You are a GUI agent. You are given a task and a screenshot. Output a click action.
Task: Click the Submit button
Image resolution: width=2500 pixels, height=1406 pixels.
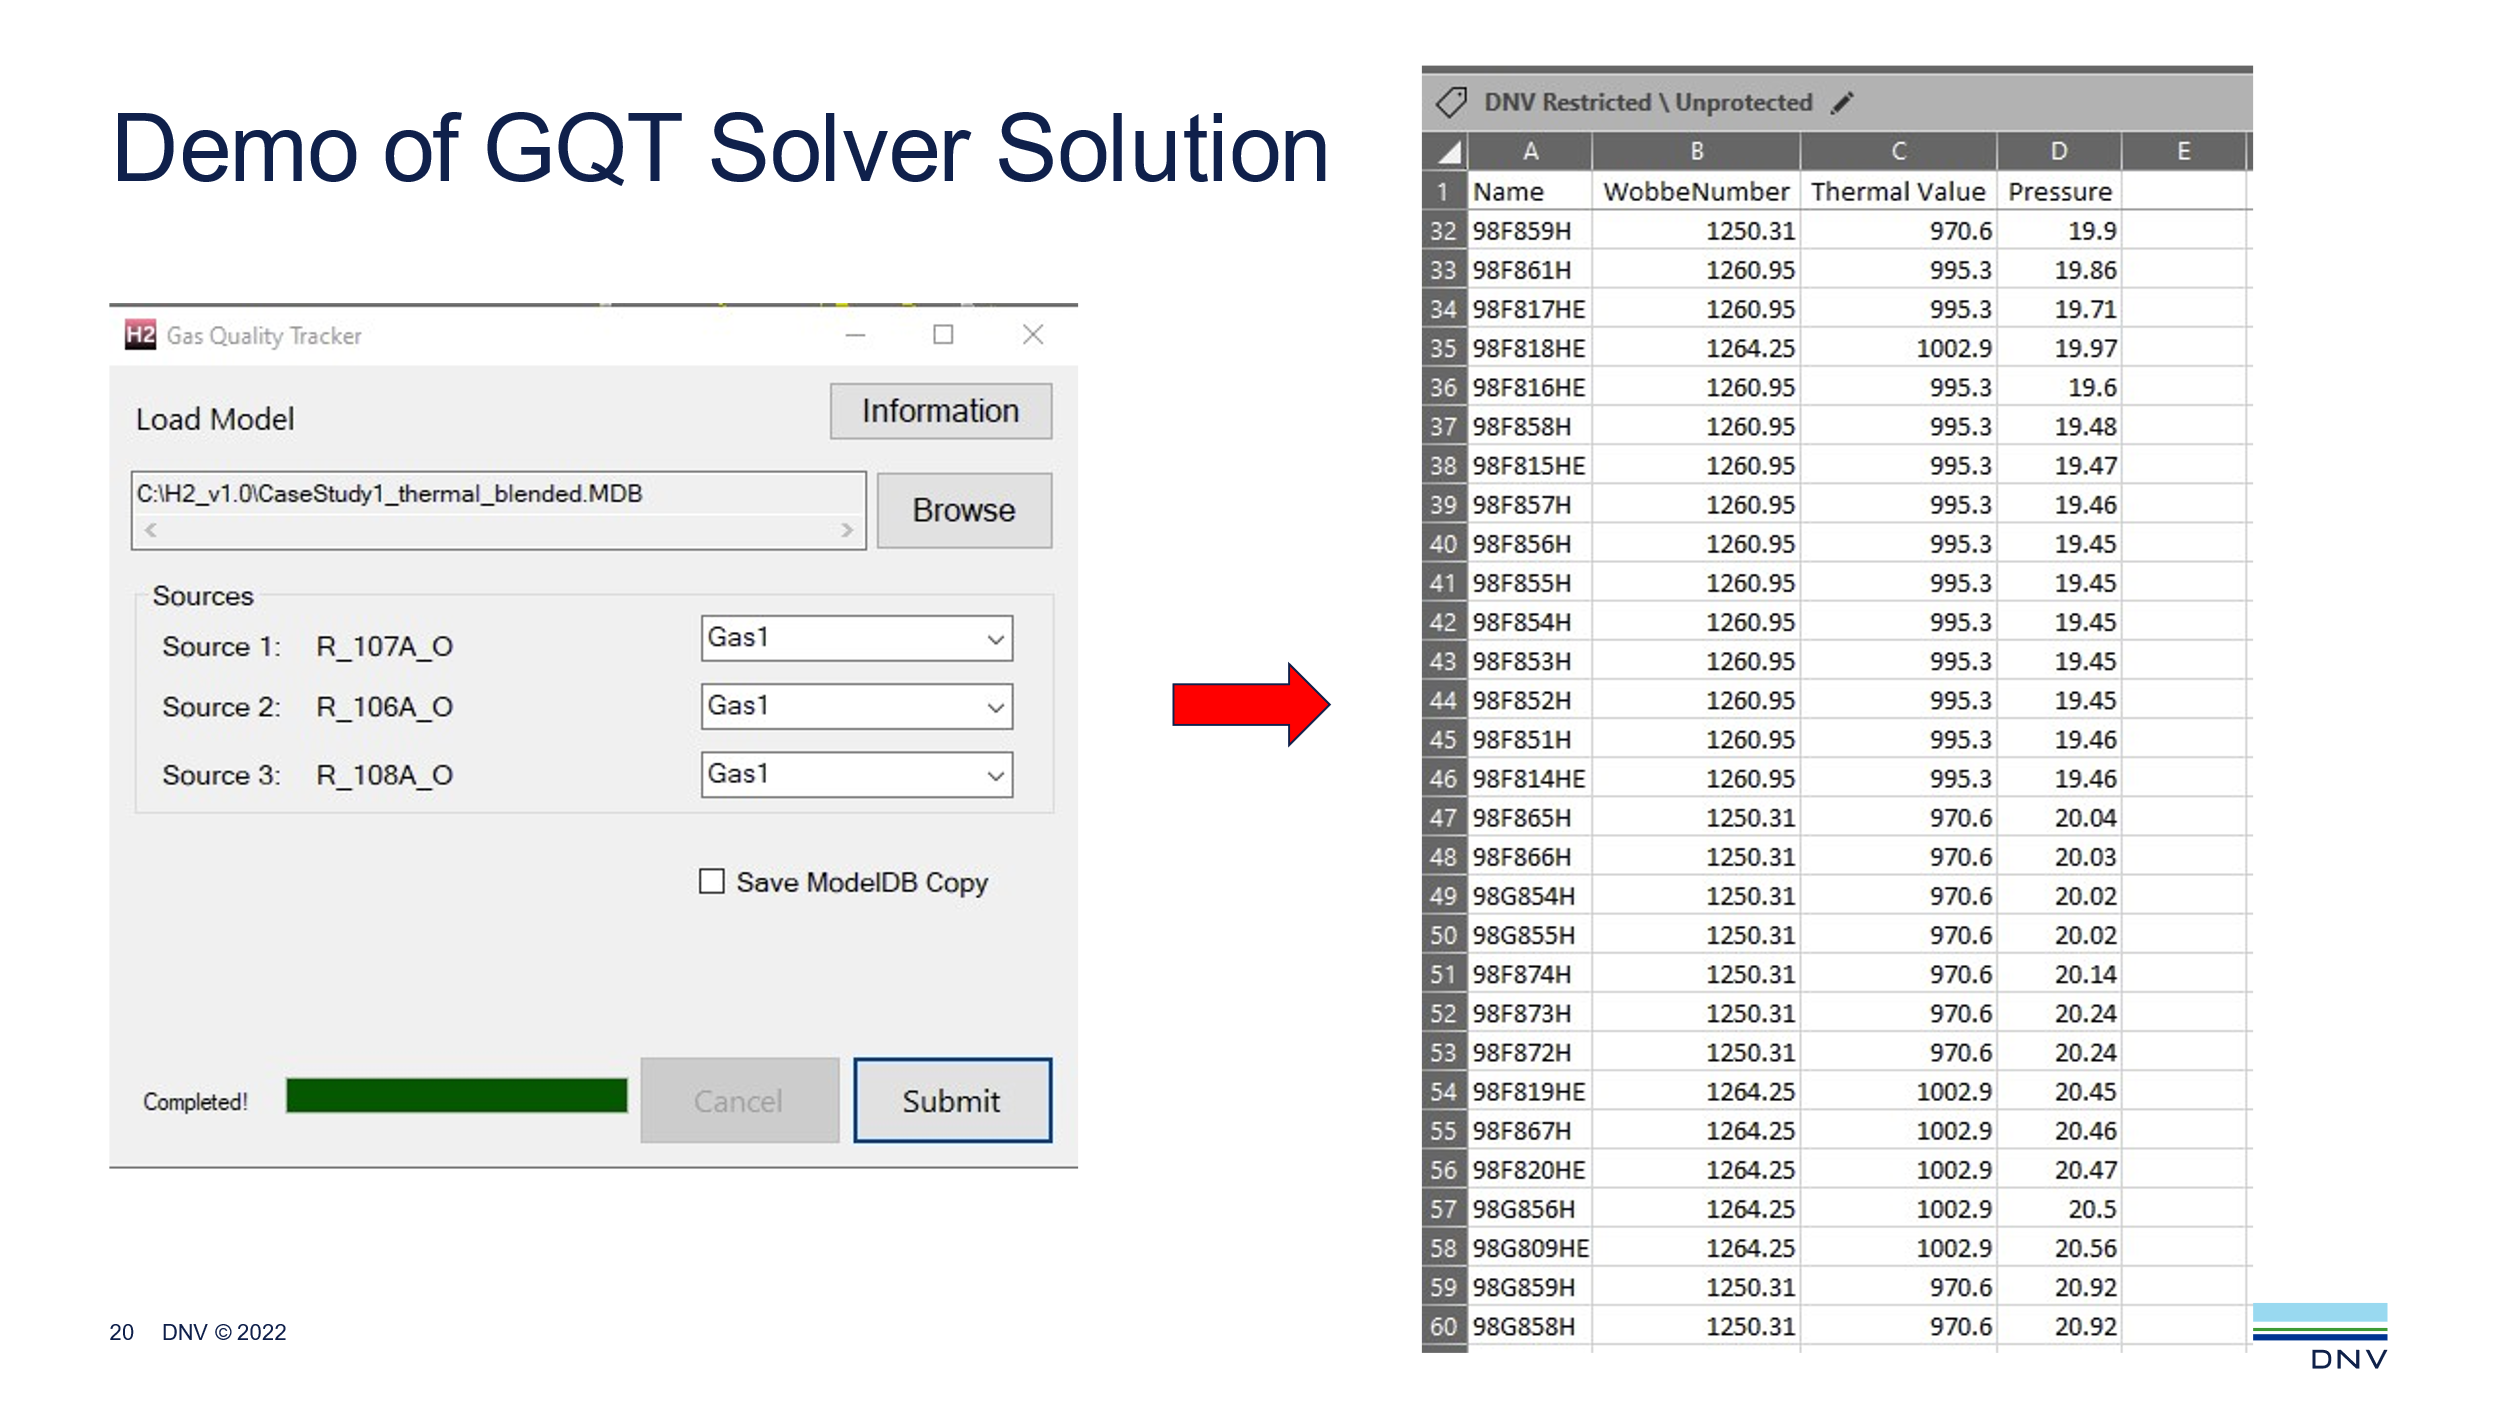point(952,1100)
